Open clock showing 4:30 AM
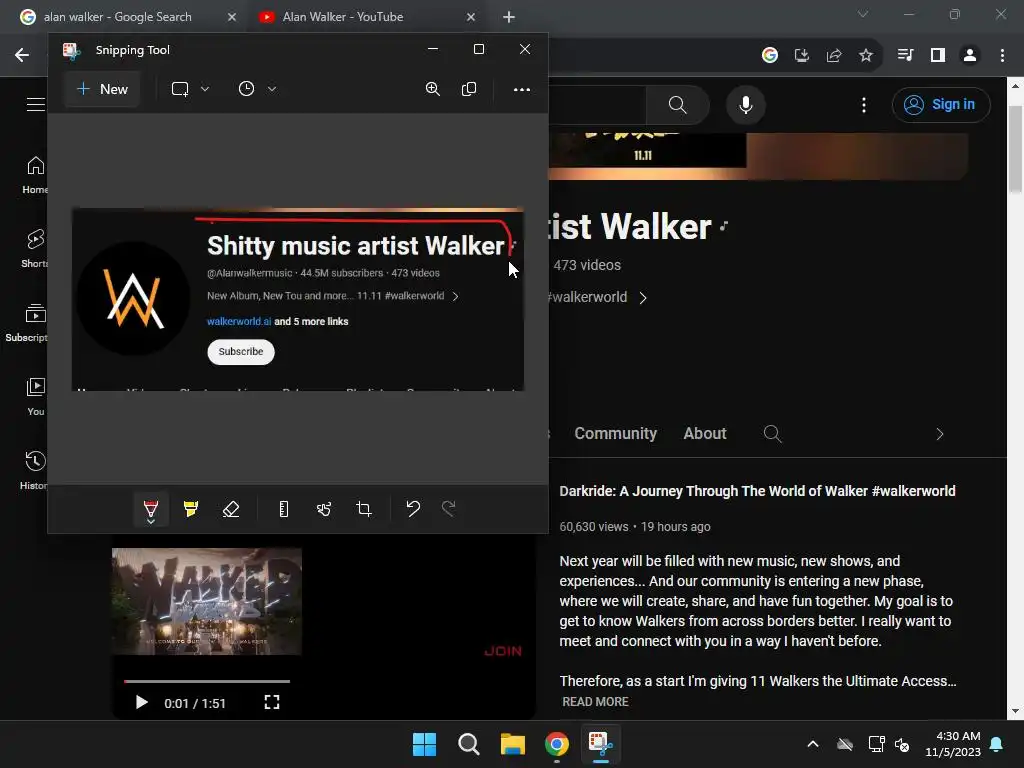 pos(953,744)
